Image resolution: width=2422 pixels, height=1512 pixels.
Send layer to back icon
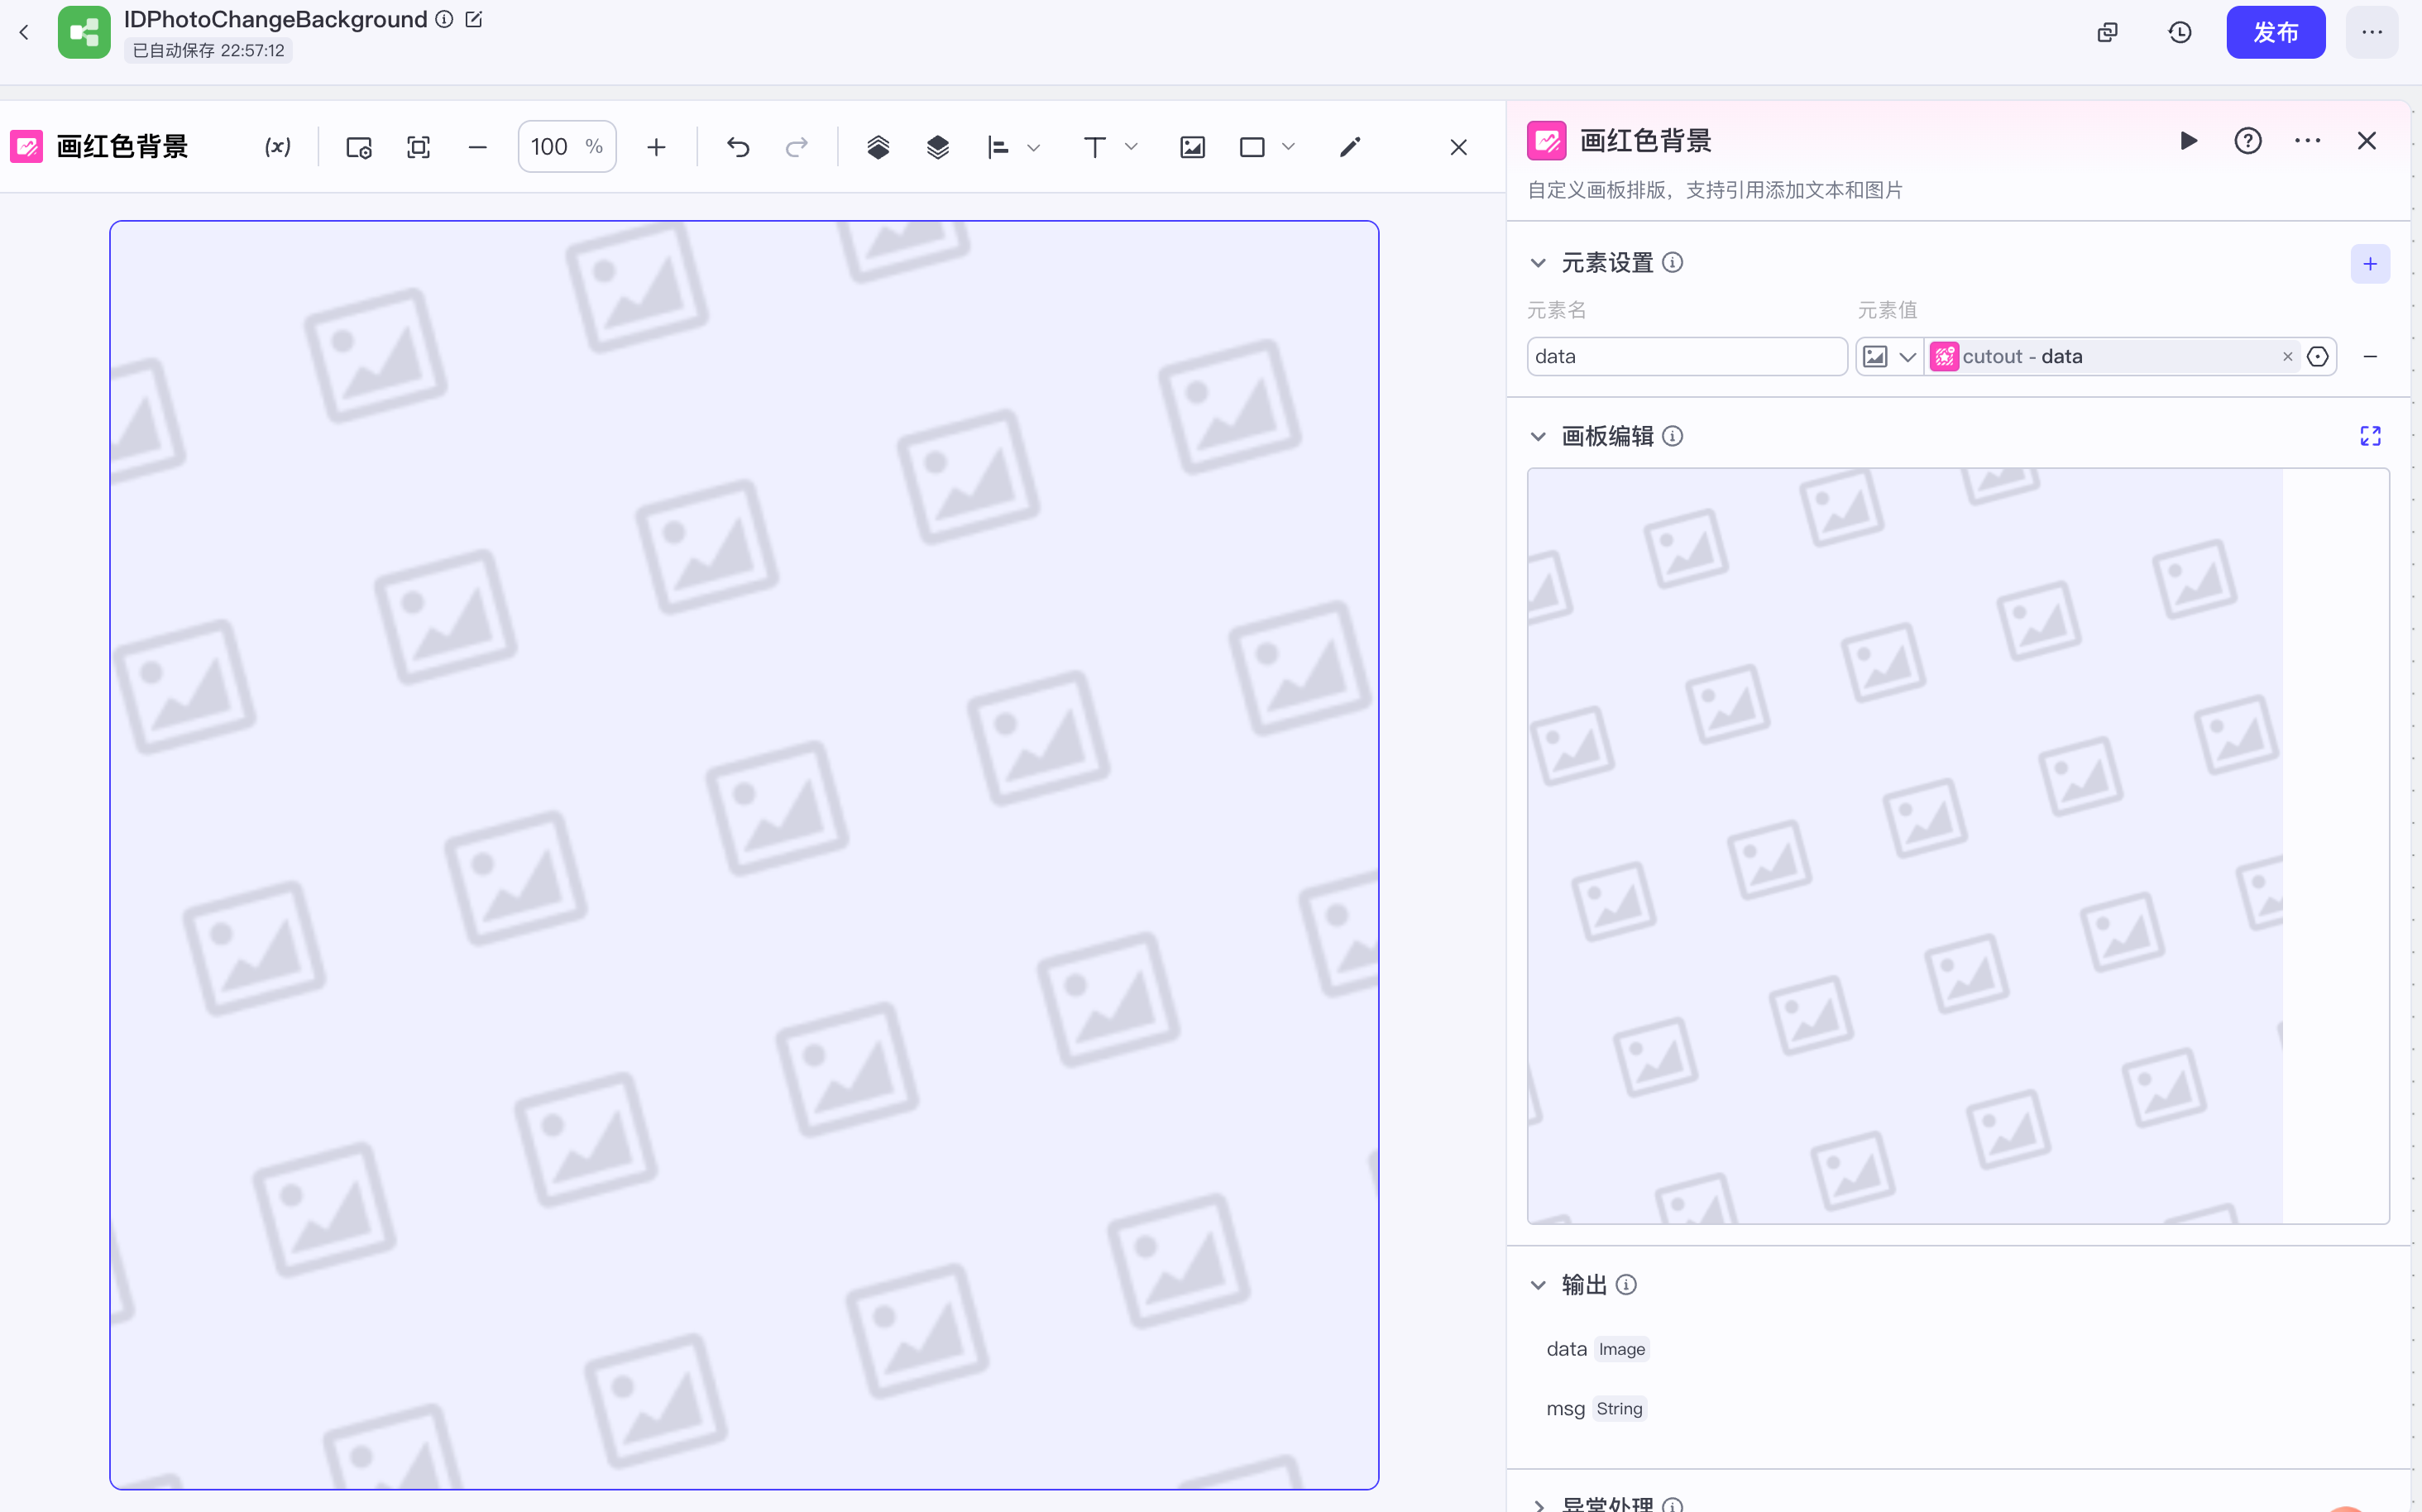pyautogui.click(x=937, y=147)
